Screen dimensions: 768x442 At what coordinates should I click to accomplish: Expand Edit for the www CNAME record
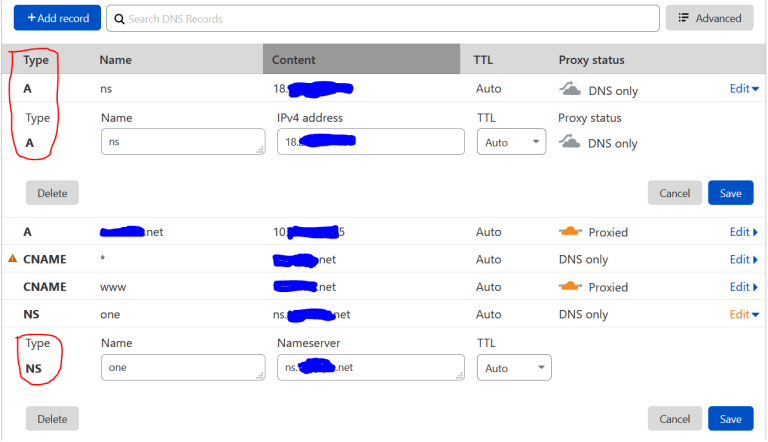pos(743,287)
